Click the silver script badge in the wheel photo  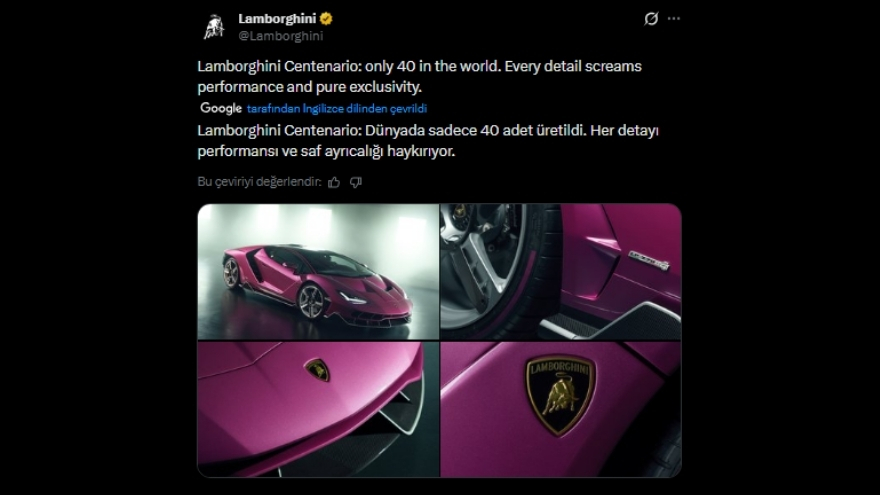(x=649, y=260)
